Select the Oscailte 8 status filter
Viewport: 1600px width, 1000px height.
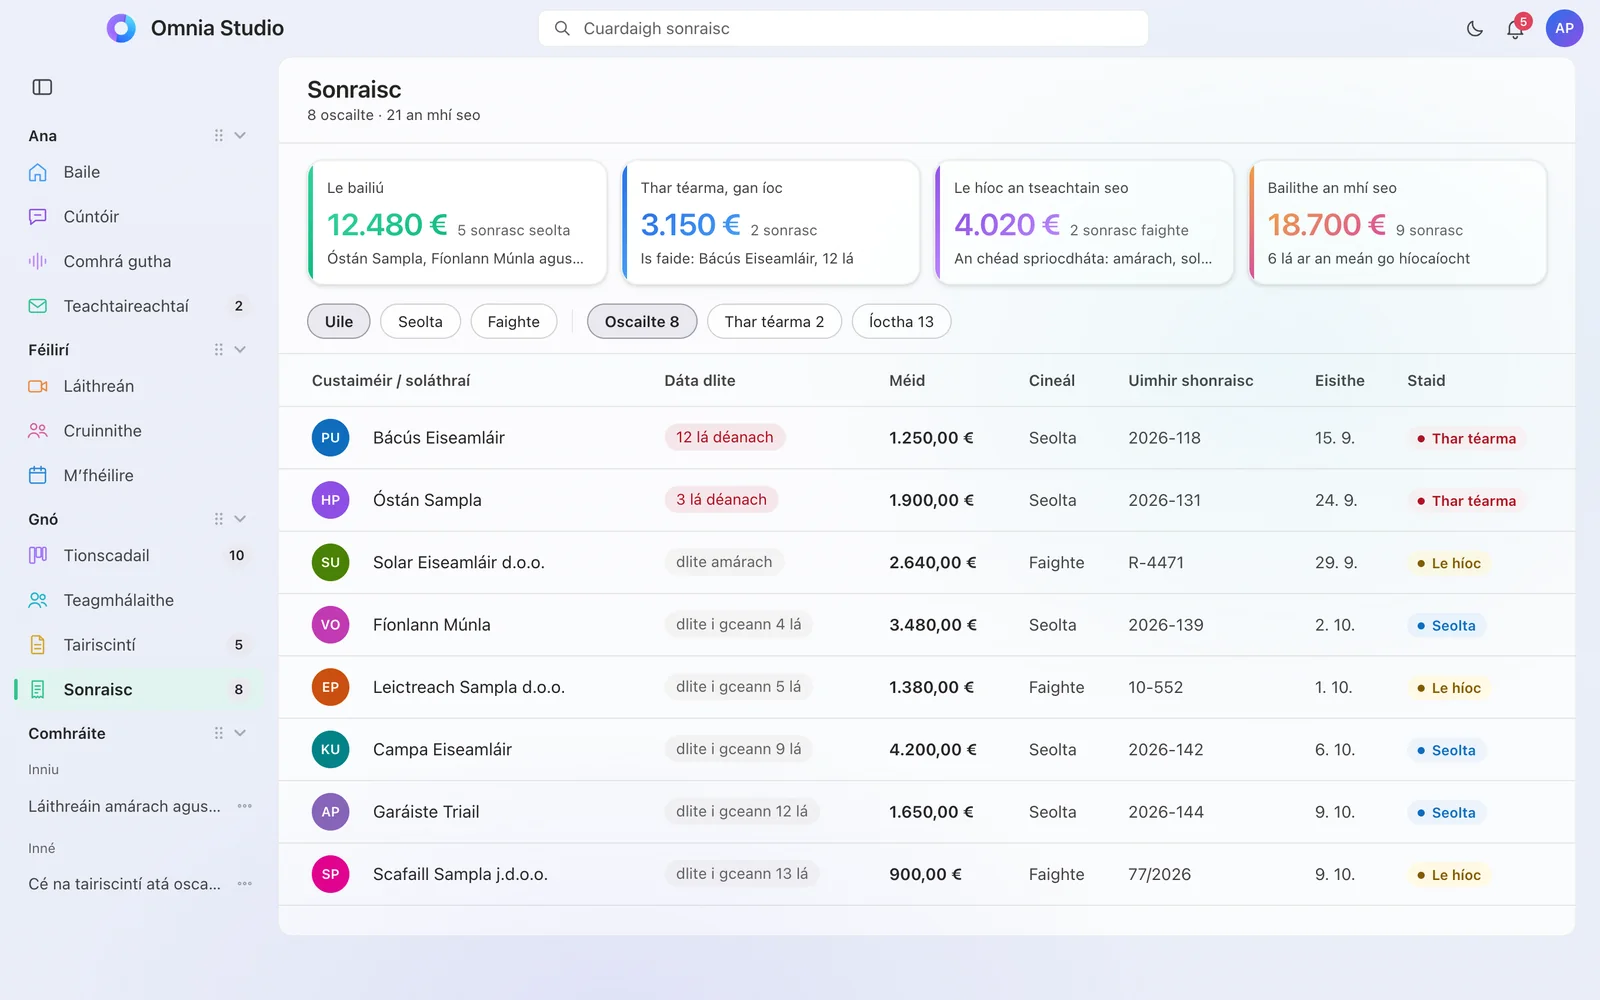click(642, 321)
